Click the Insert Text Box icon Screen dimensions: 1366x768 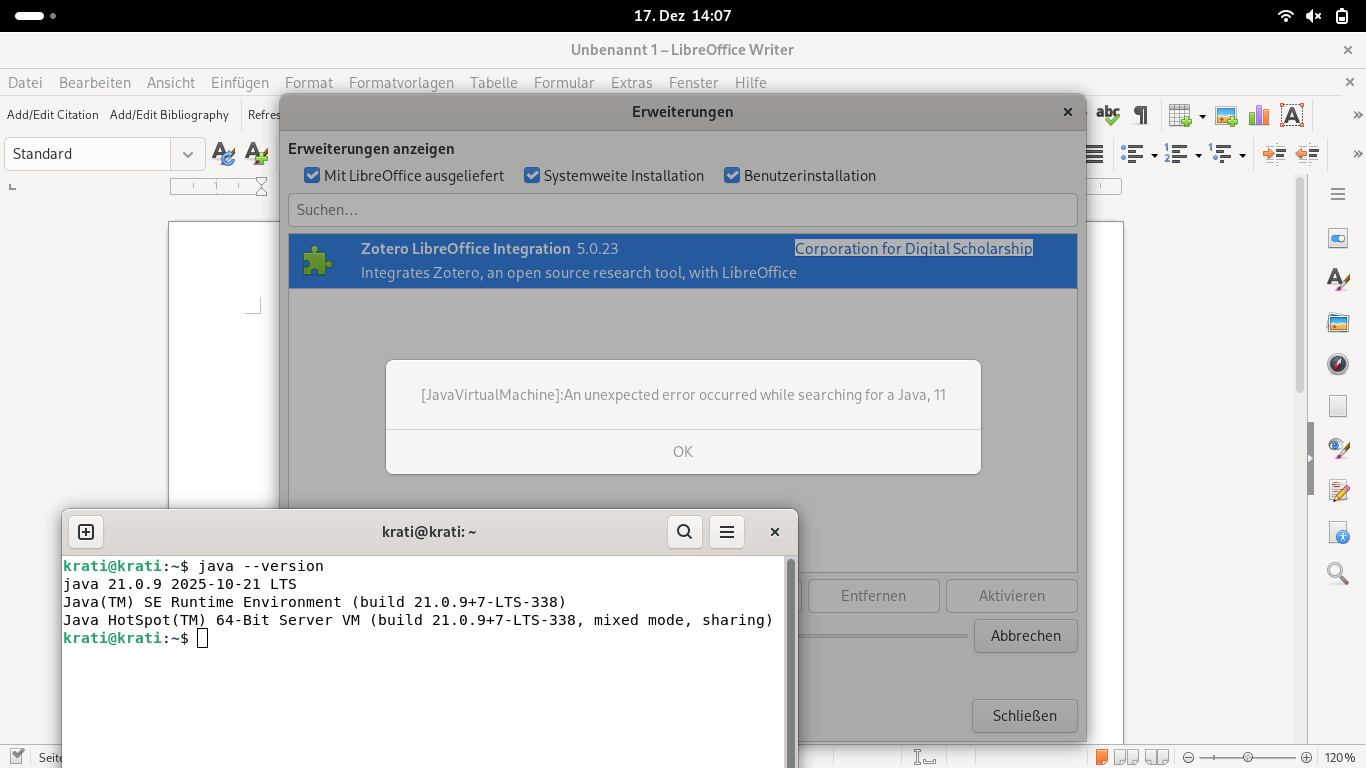1292,115
